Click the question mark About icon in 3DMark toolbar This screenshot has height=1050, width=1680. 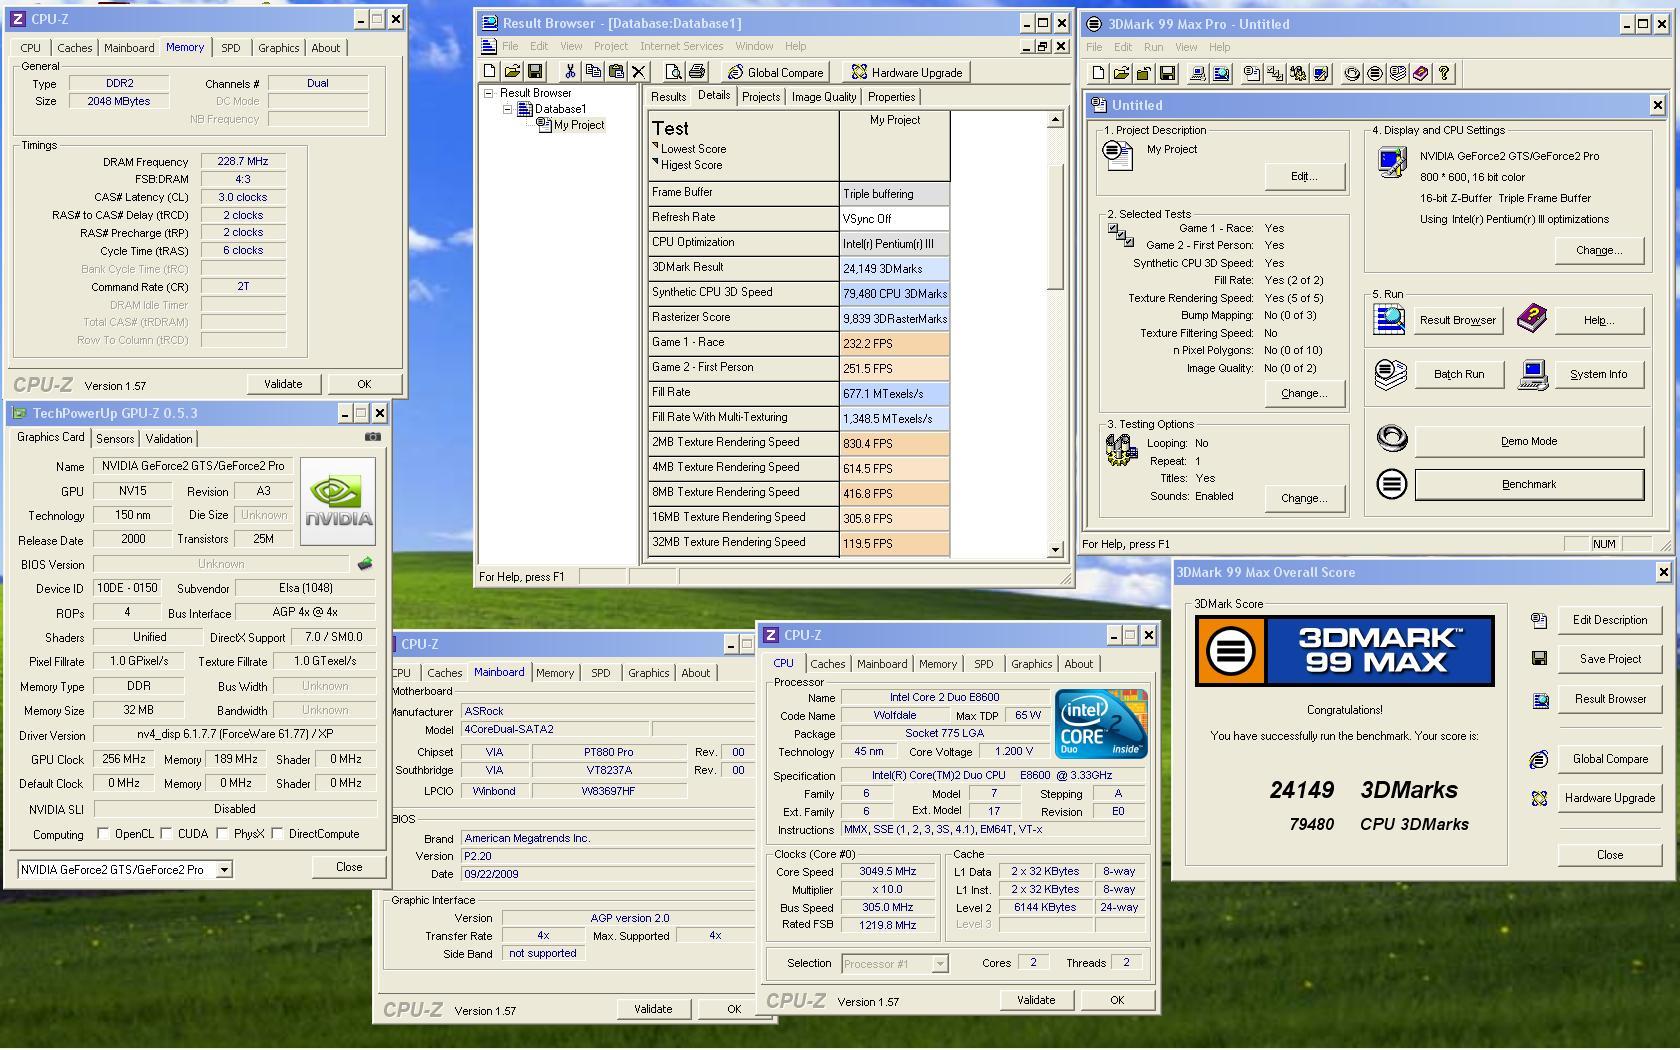1444,73
